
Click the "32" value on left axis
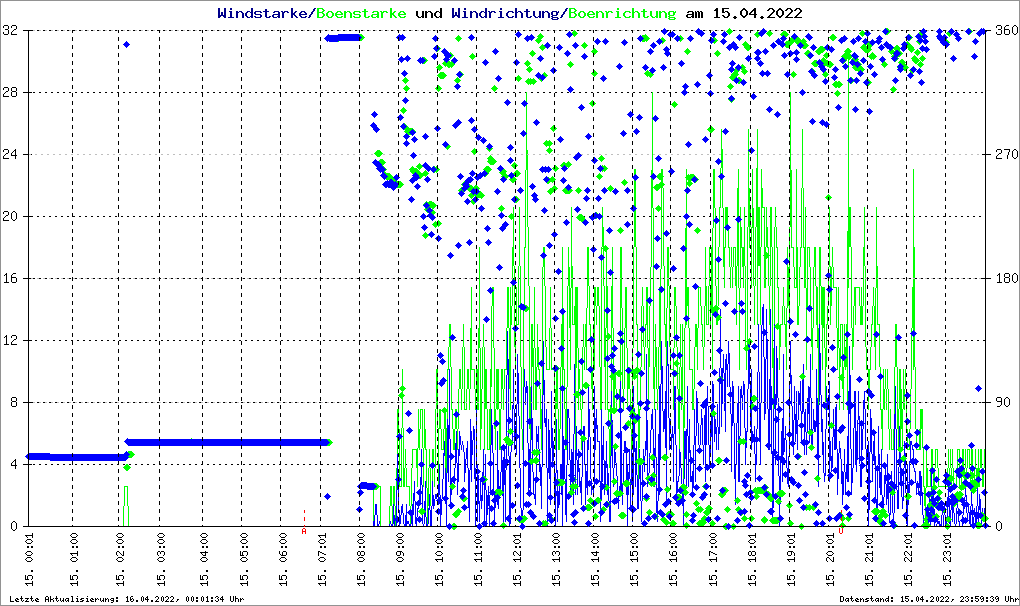pos(11,31)
